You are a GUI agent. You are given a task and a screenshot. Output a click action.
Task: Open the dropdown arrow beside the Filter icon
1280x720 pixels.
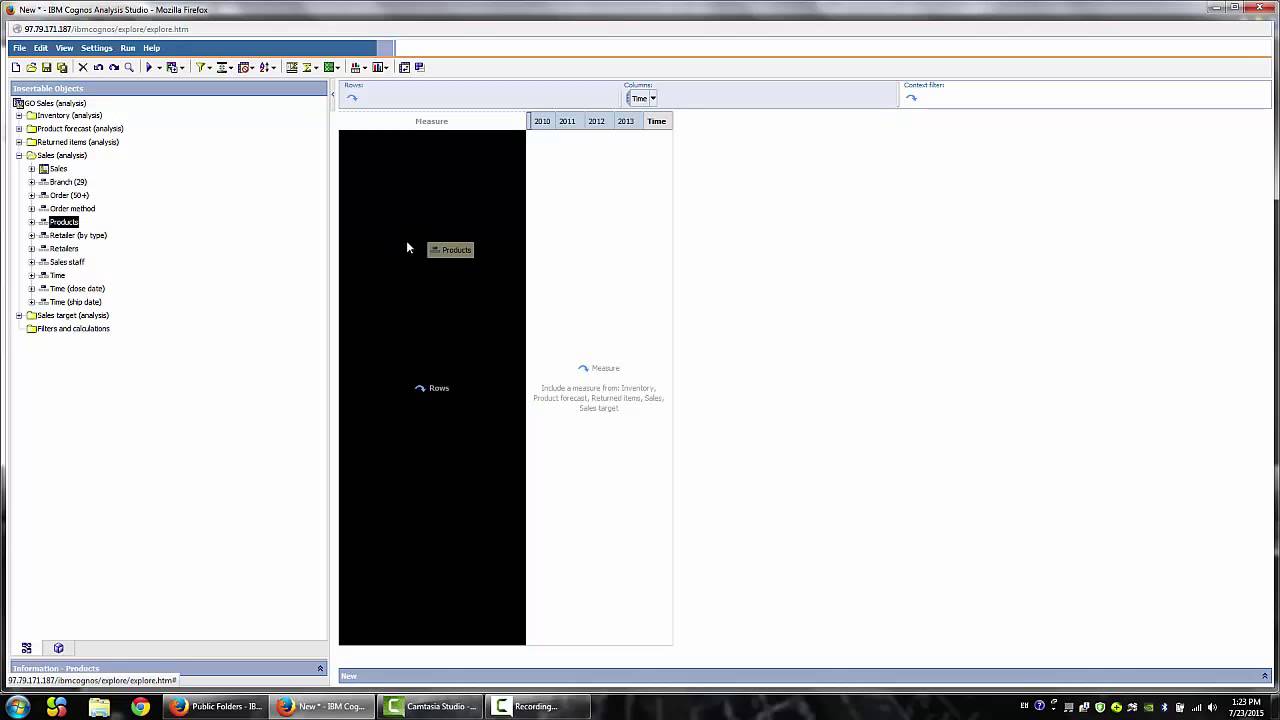click(x=209, y=68)
